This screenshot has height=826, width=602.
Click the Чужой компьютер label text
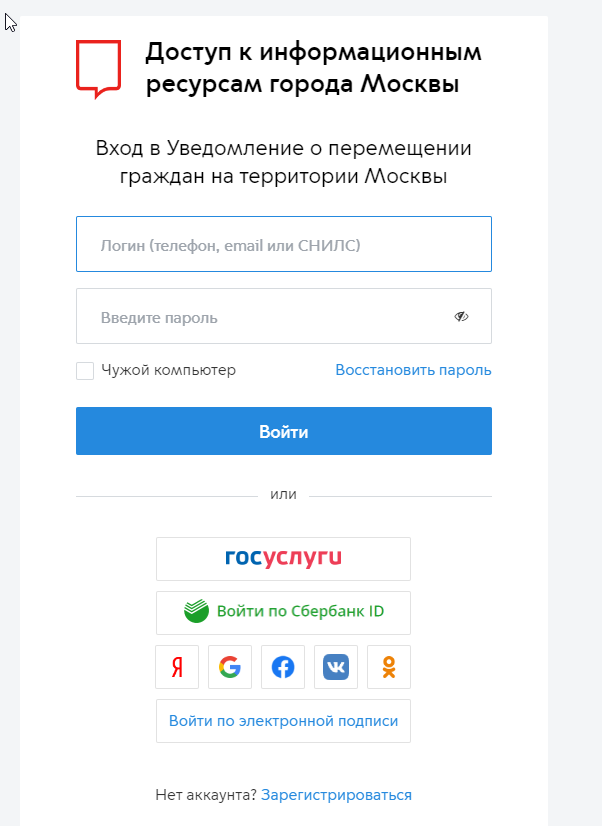[169, 370]
